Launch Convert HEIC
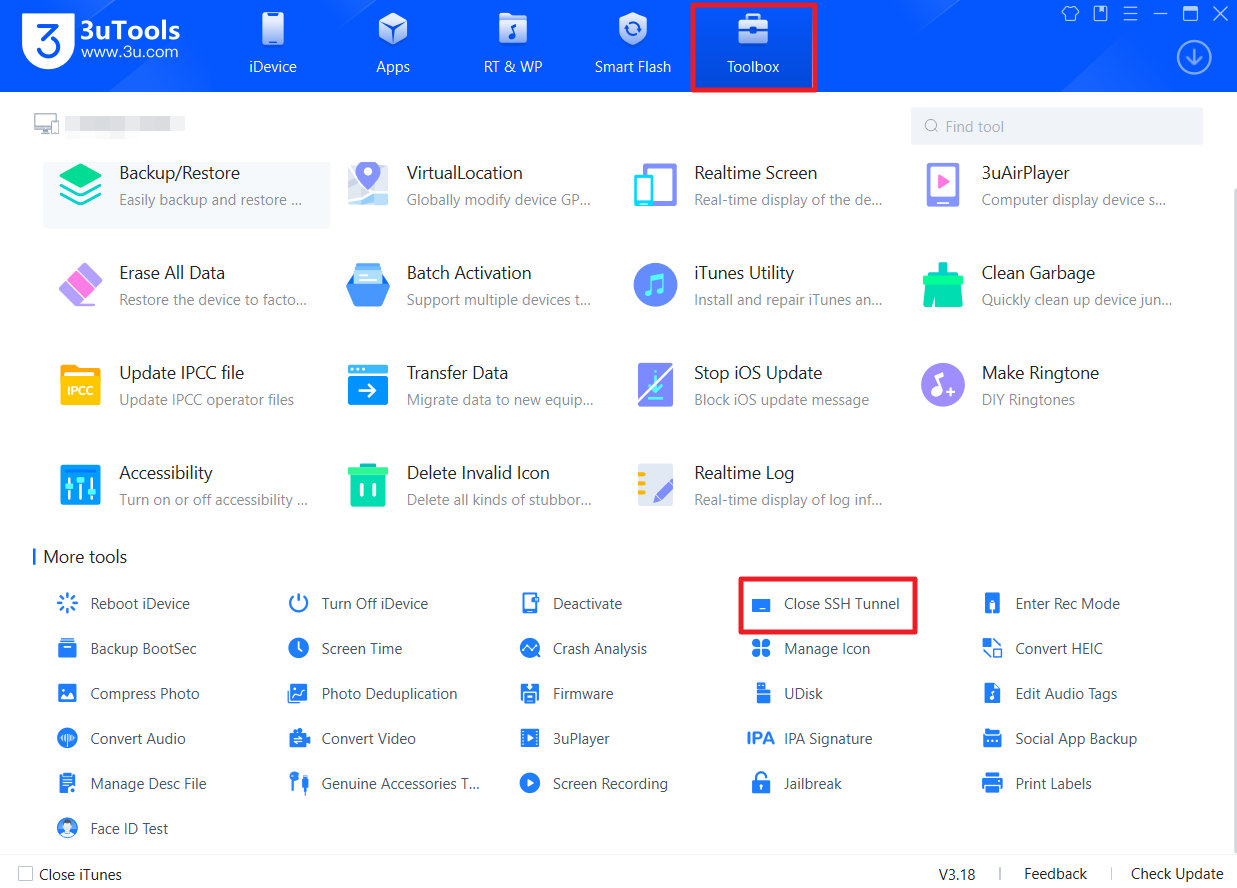The height and width of the screenshot is (888, 1237). pyautogui.click(x=1042, y=649)
